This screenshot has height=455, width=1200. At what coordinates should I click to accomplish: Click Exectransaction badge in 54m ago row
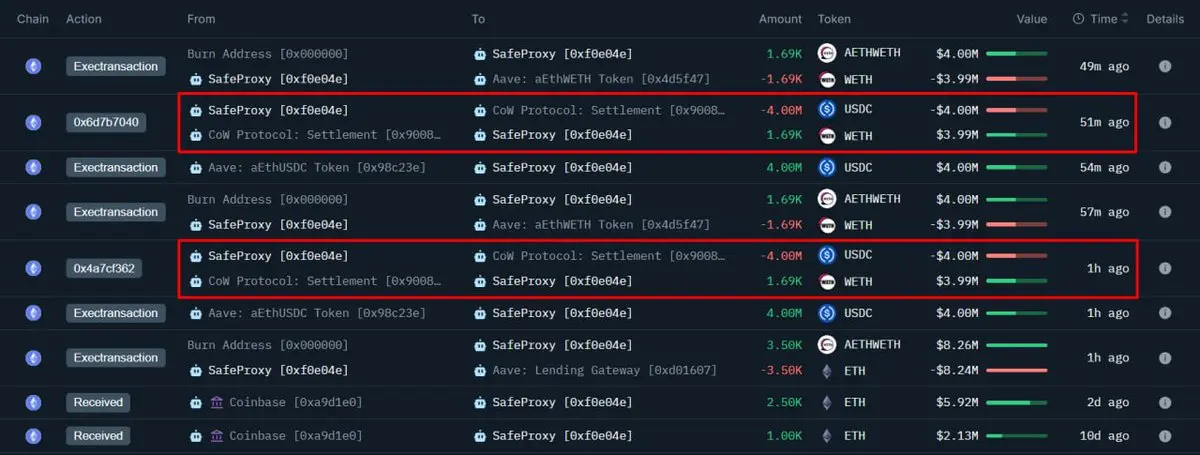(115, 167)
